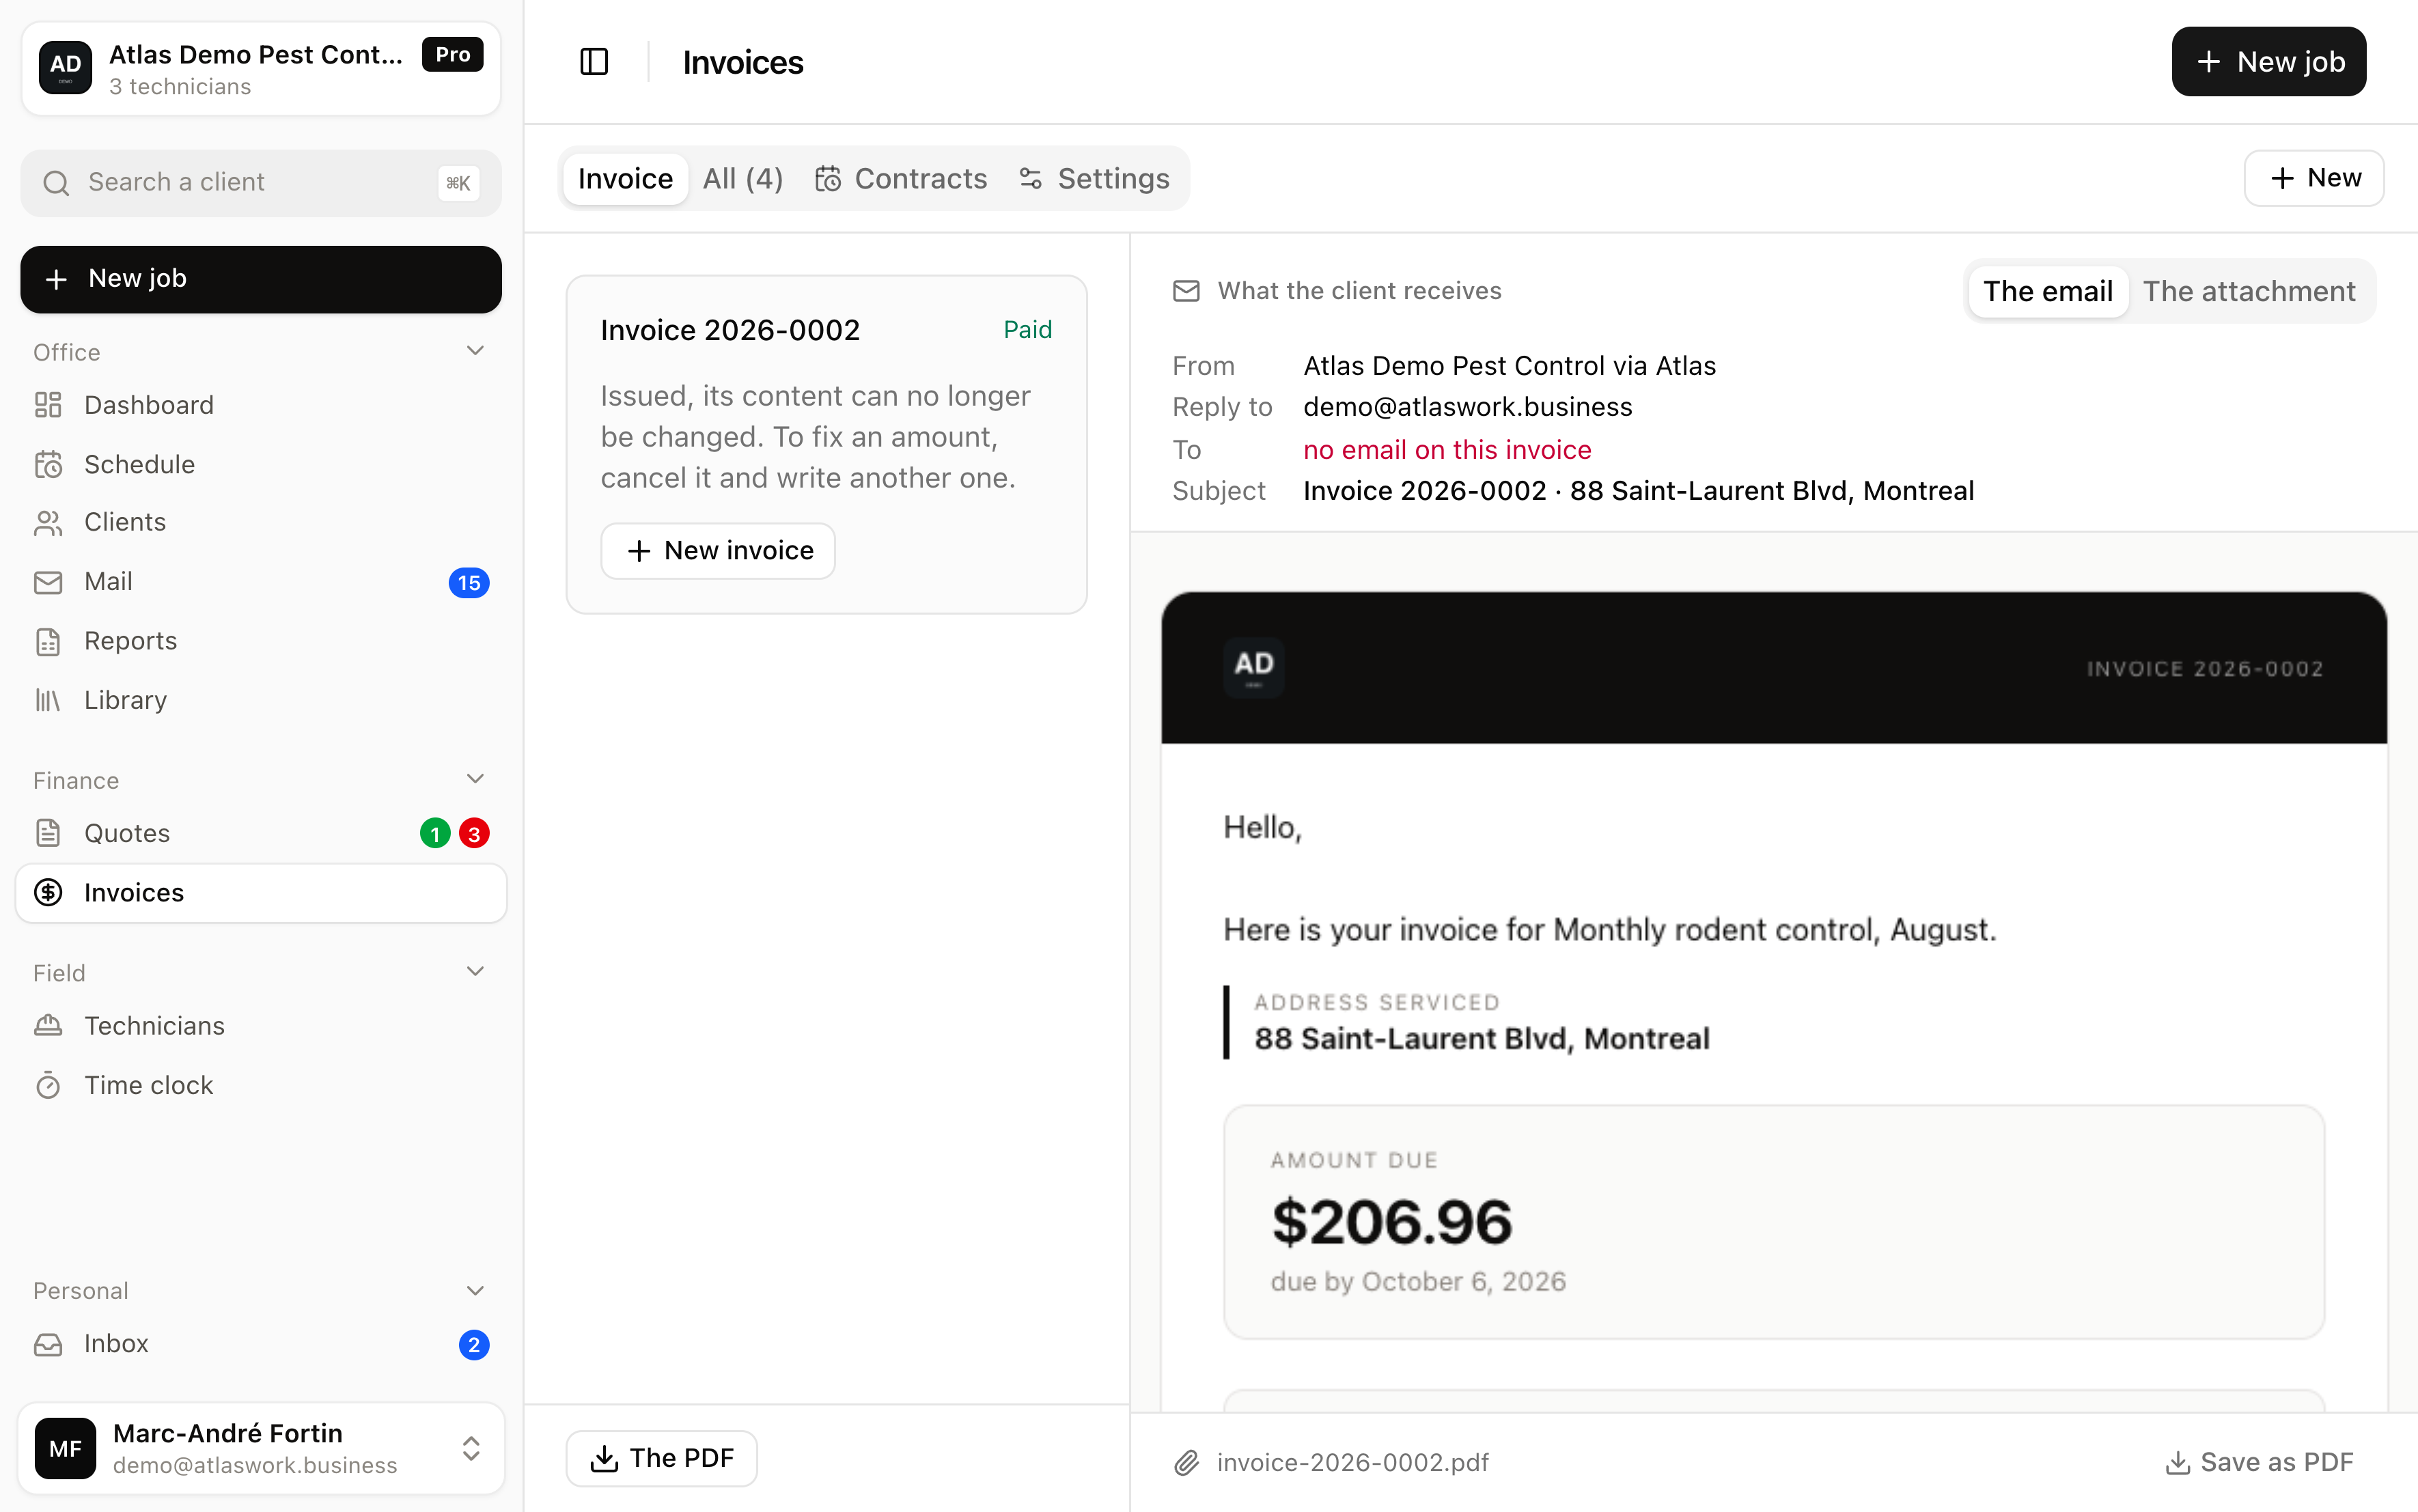The image size is (2418, 1512).
Task: Open Quotes in Finance
Action: pos(261,833)
